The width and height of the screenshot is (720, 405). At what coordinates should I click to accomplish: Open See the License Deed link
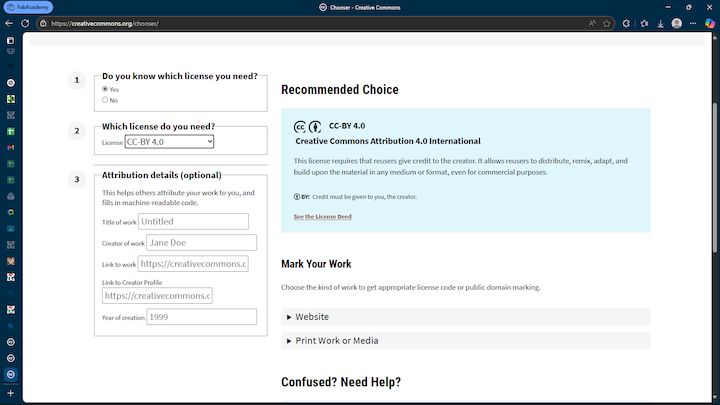[x=322, y=216]
